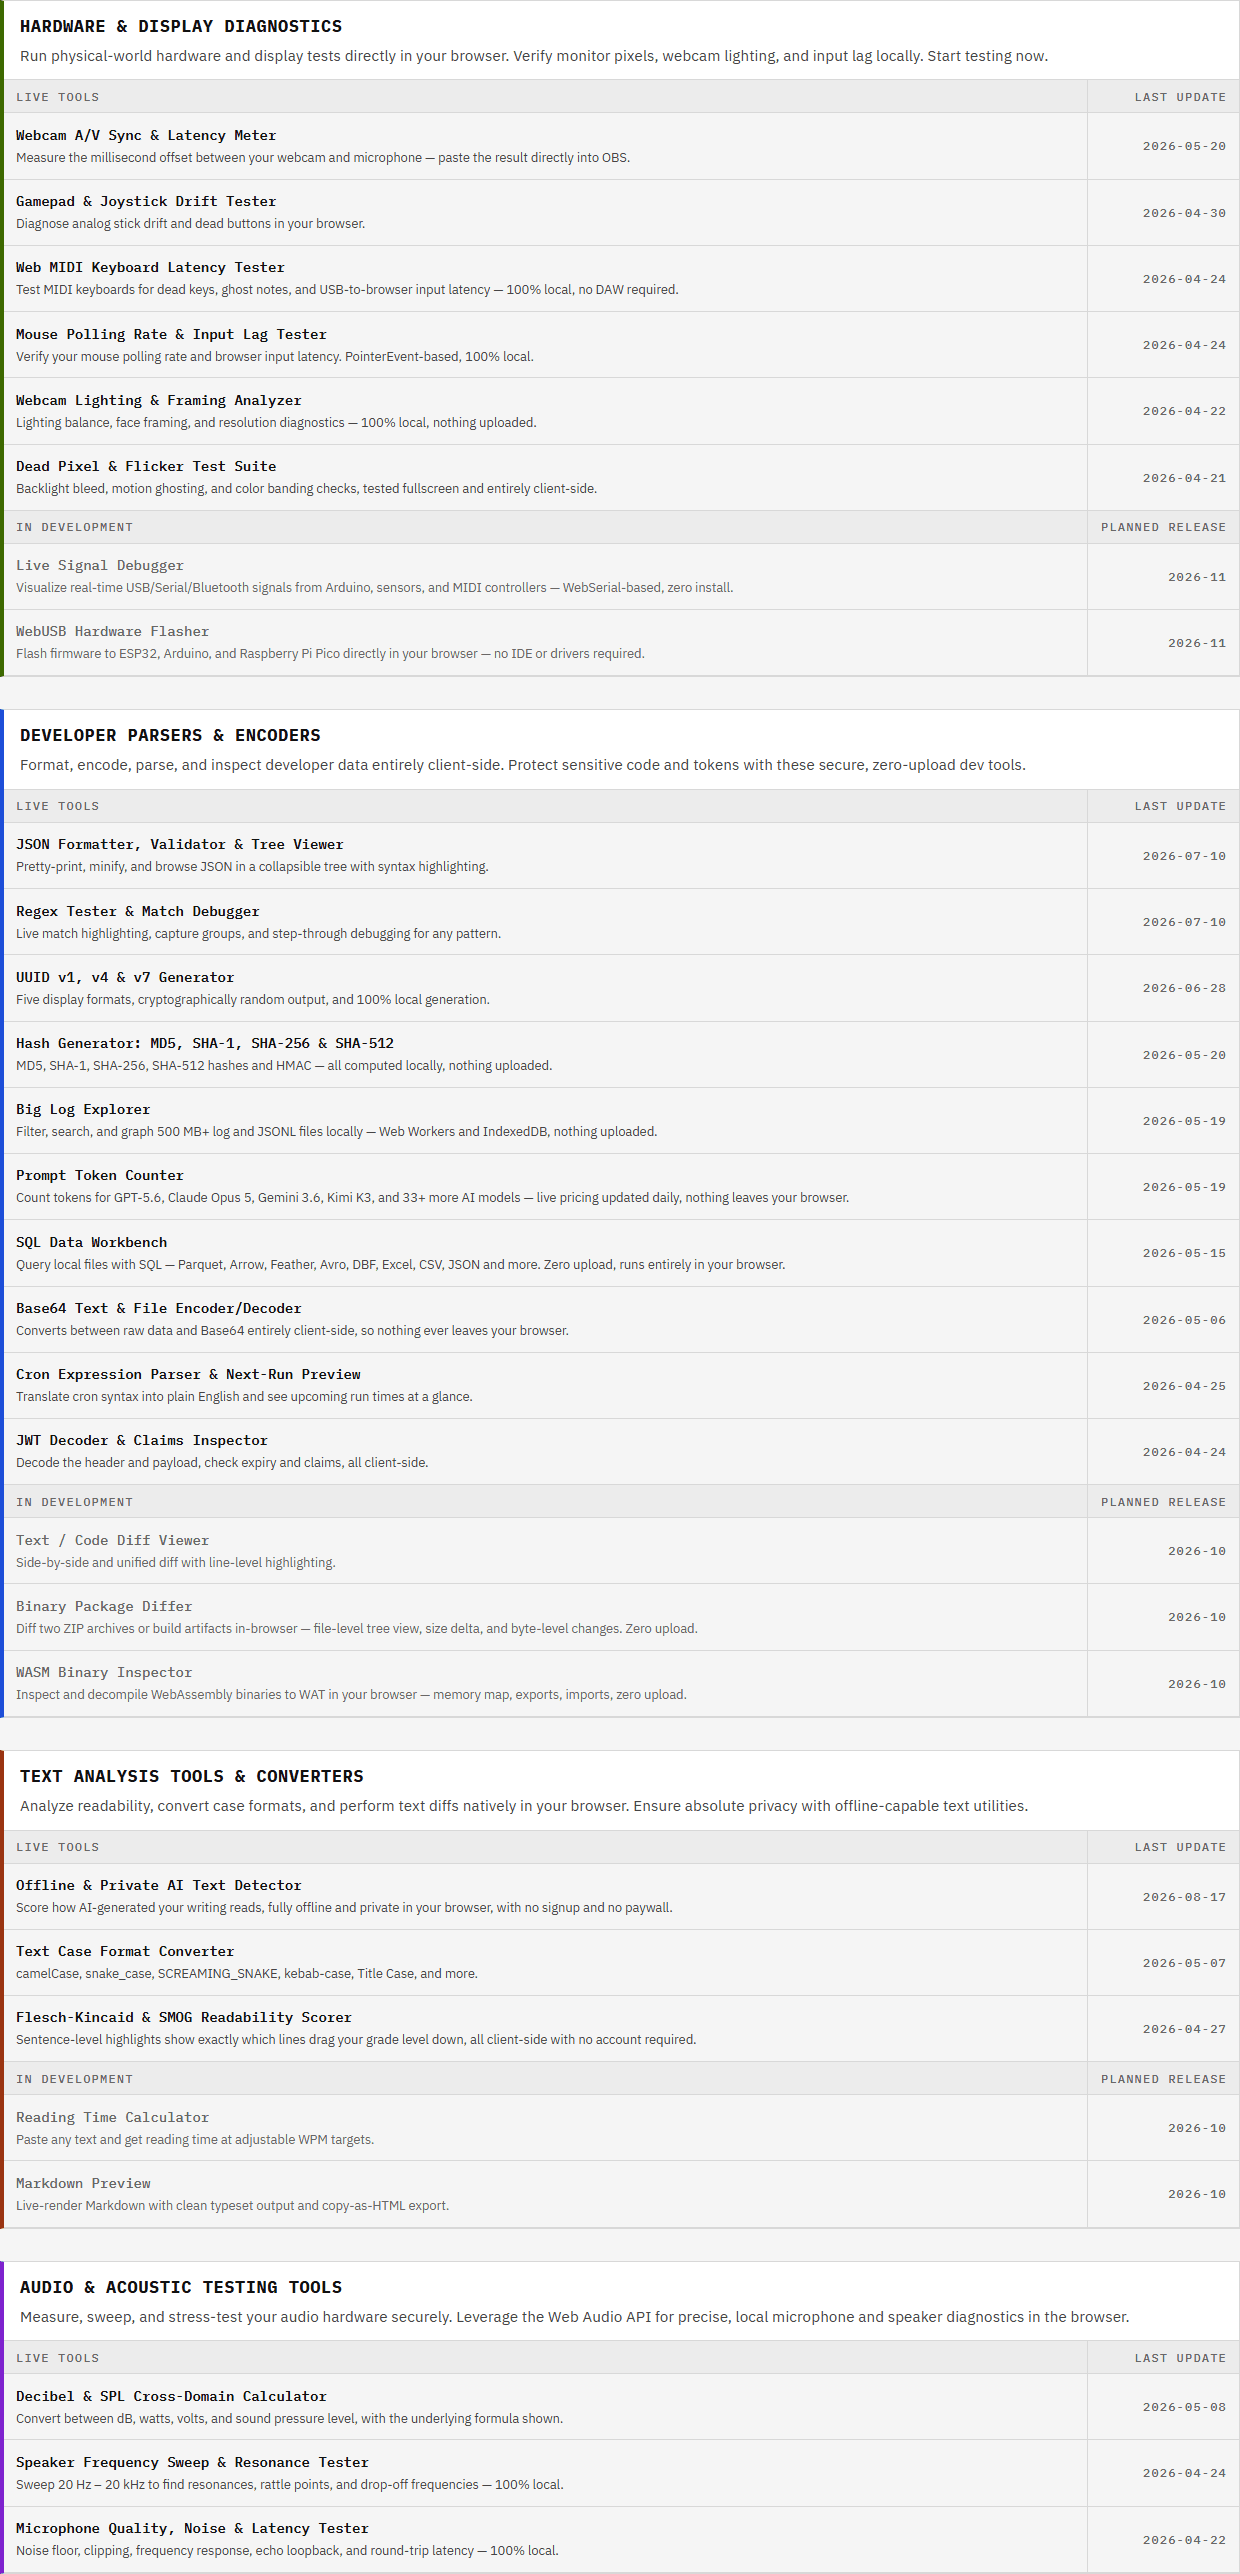The image size is (1240, 2574).
Task: Select the Reading Time Calculator entry
Action: click(x=112, y=2118)
